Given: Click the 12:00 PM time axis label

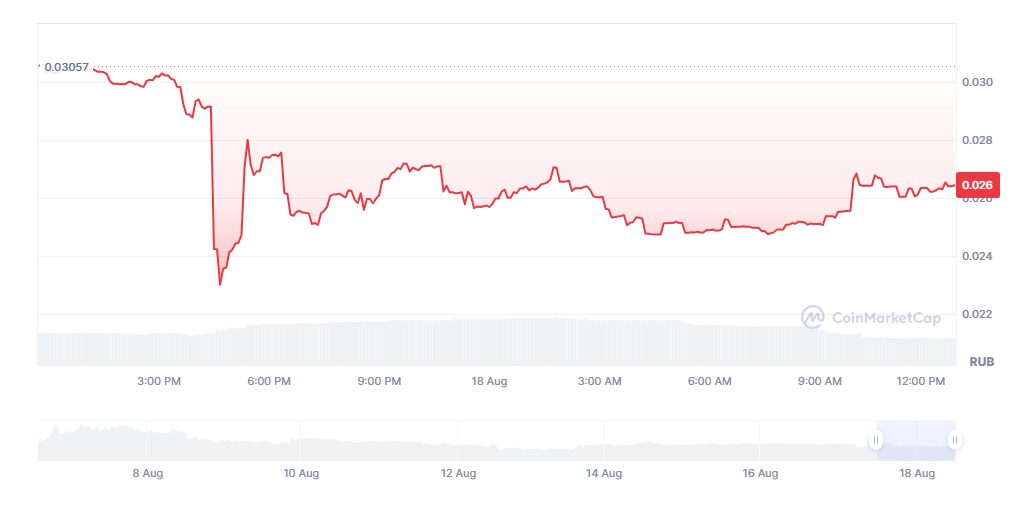Looking at the screenshot, I should (921, 381).
